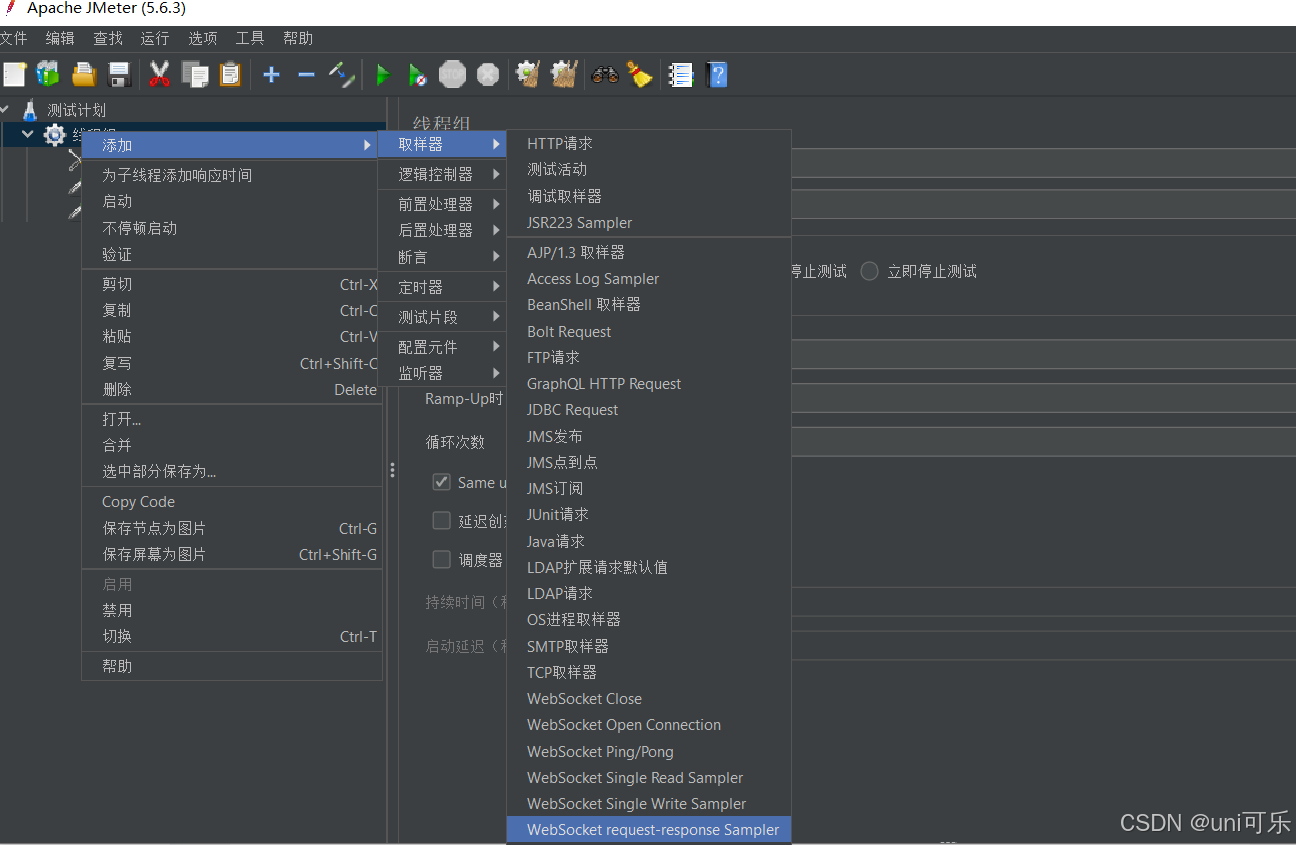
Task: Click the 循环次数 input field
Action: tap(1043, 442)
